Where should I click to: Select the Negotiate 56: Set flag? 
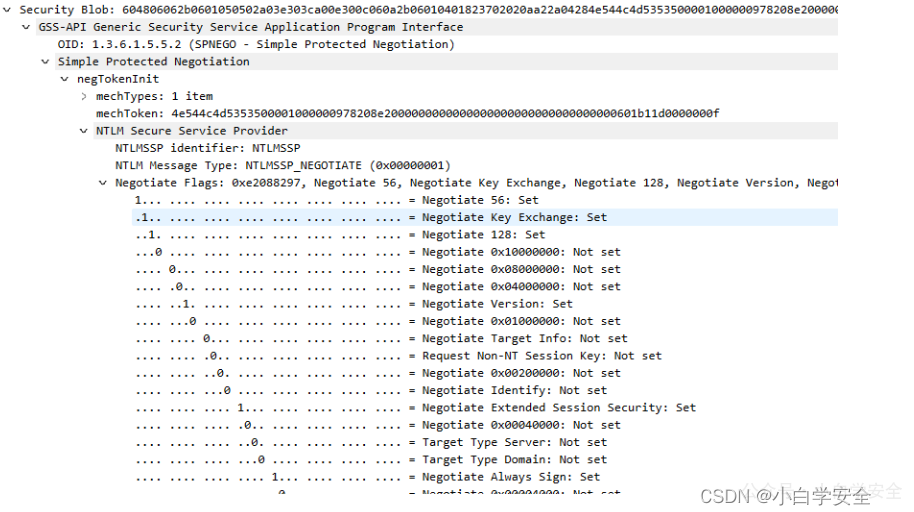click(x=337, y=200)
